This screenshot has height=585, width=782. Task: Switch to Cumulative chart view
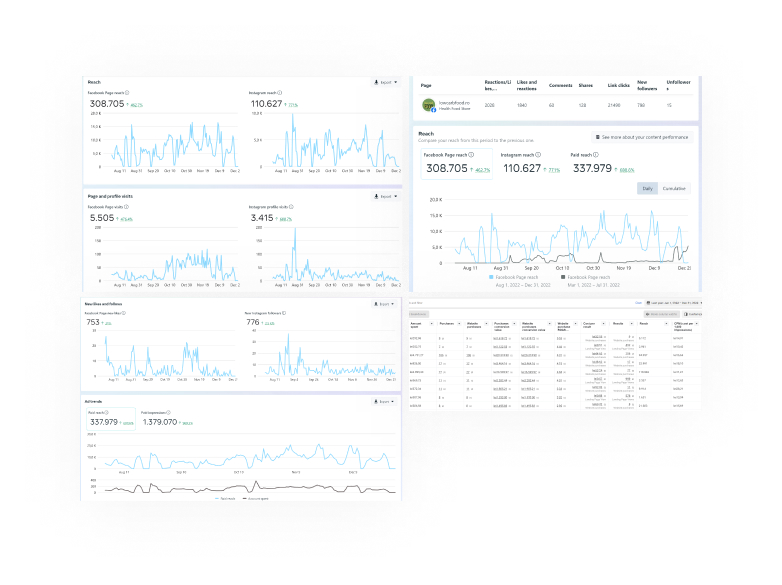pos(674,188)
